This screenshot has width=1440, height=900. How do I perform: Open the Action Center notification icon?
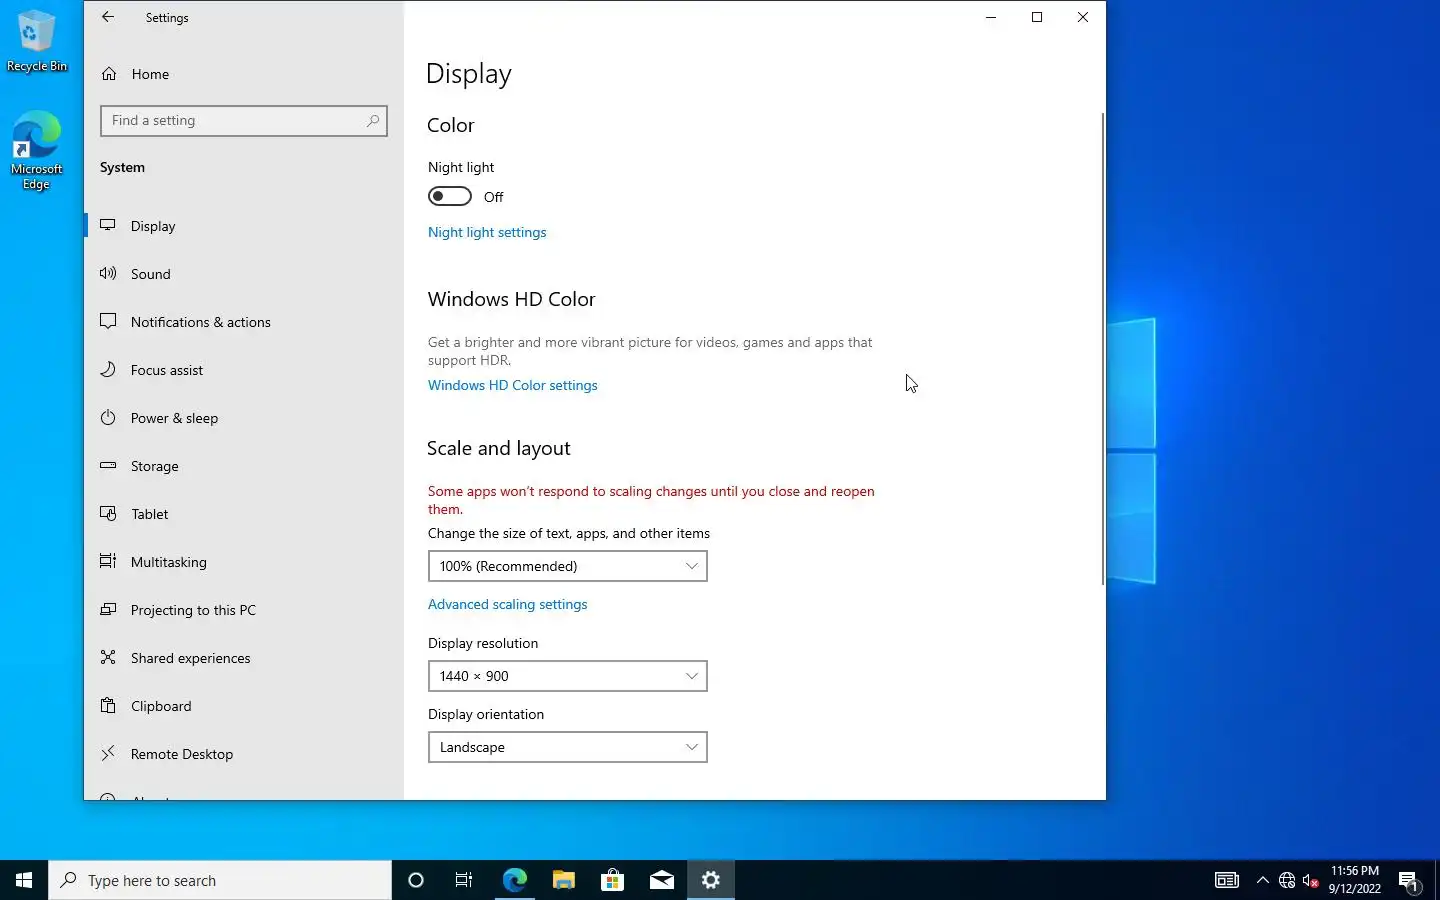pyautogui.click(x=1409, y=881)
